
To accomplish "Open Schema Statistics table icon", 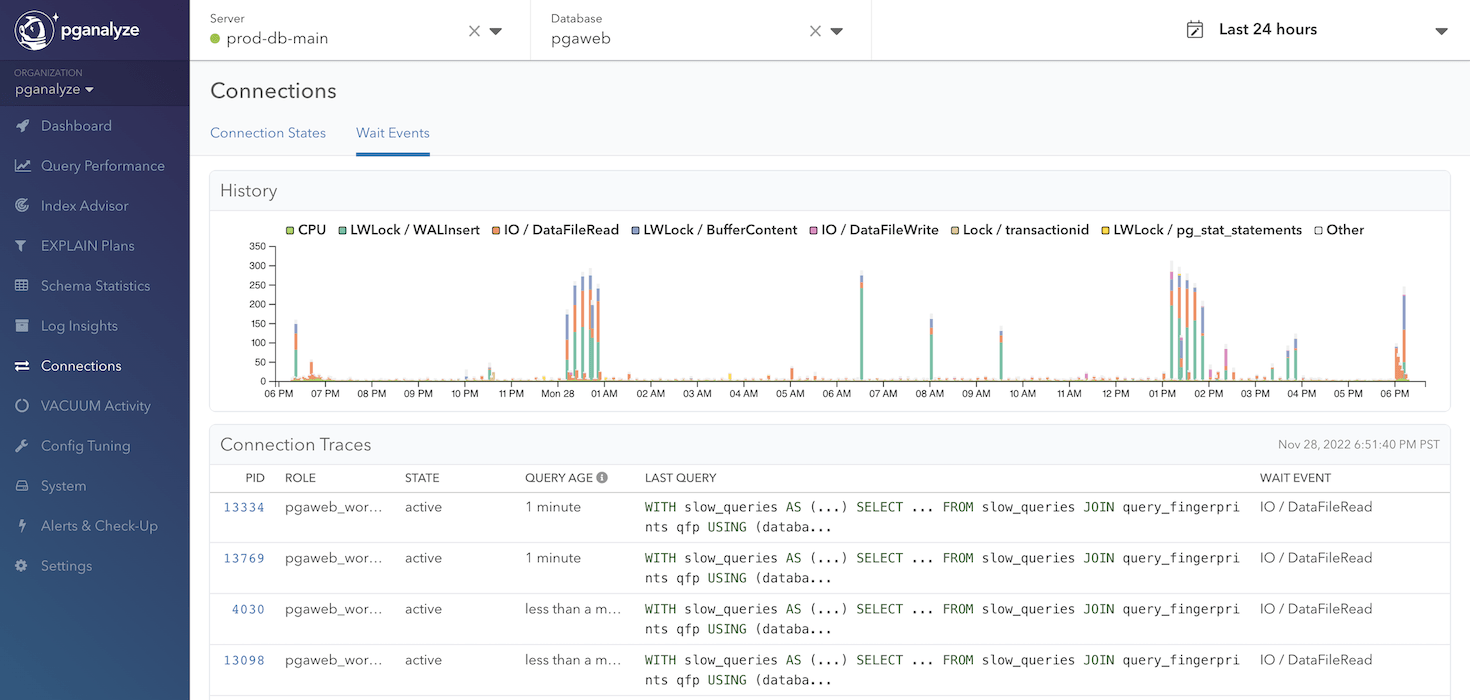I will (22, 286).
